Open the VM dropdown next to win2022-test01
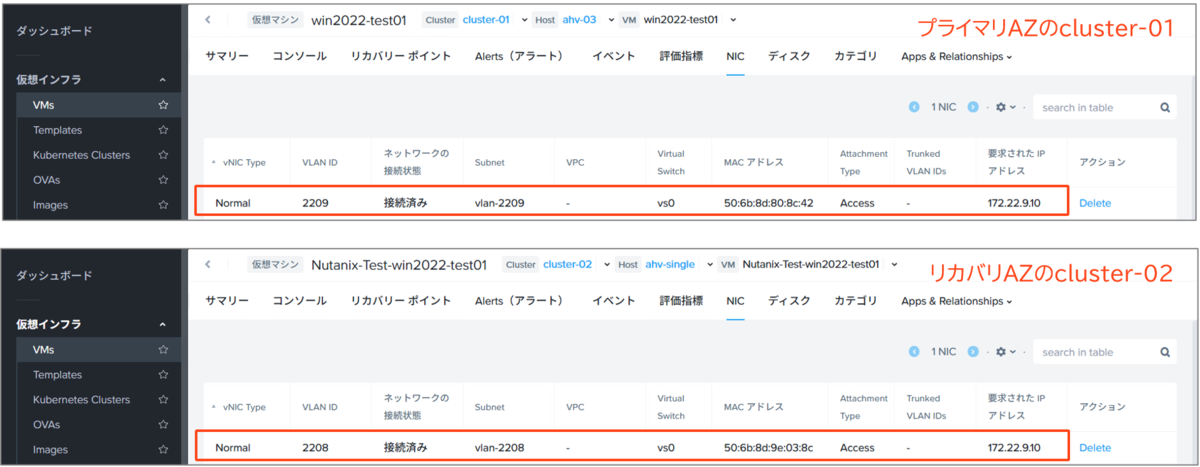Image resolution: width=1200 pixels, height=467 pixels. point(733,19)
